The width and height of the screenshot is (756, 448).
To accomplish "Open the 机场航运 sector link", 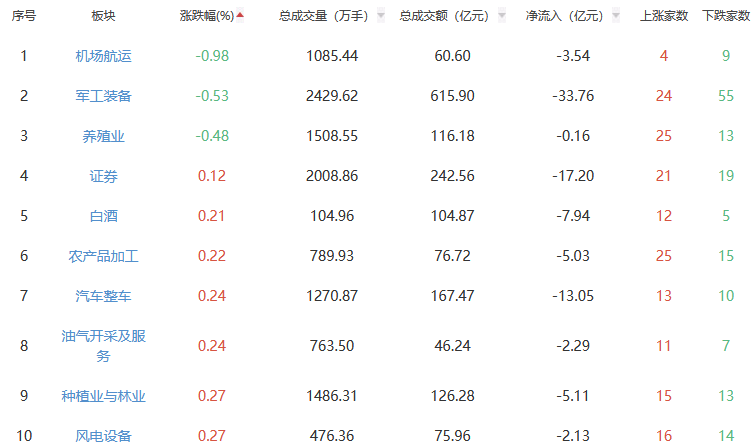I will tap(103, 56).
